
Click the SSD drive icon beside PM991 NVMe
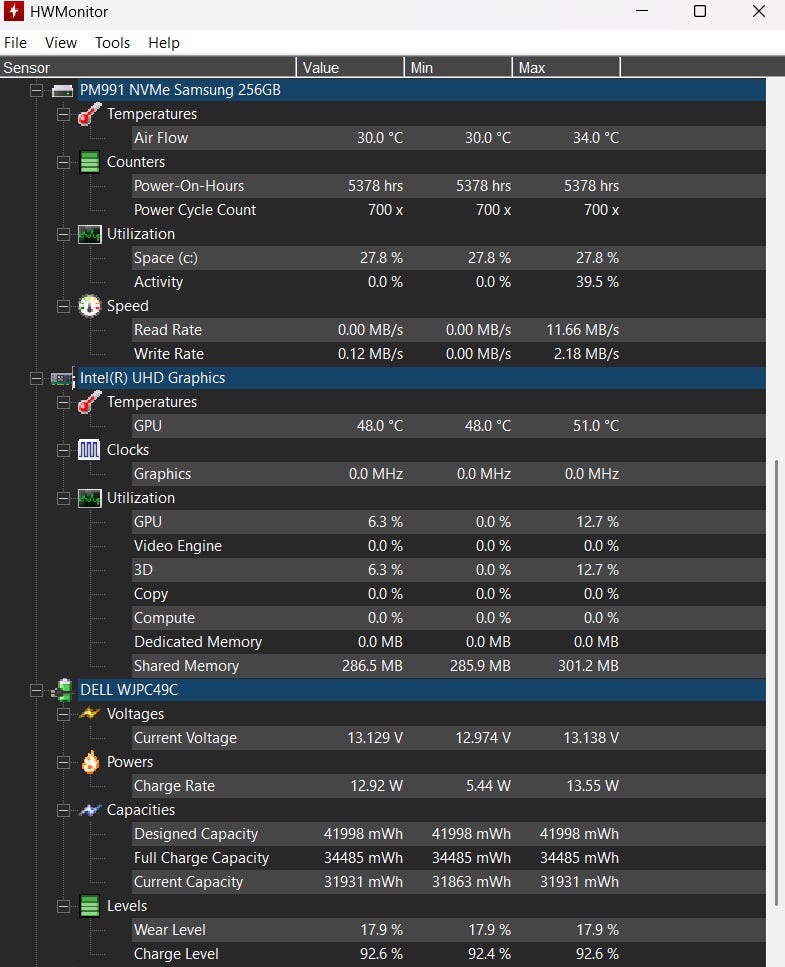tap(63, 90)
